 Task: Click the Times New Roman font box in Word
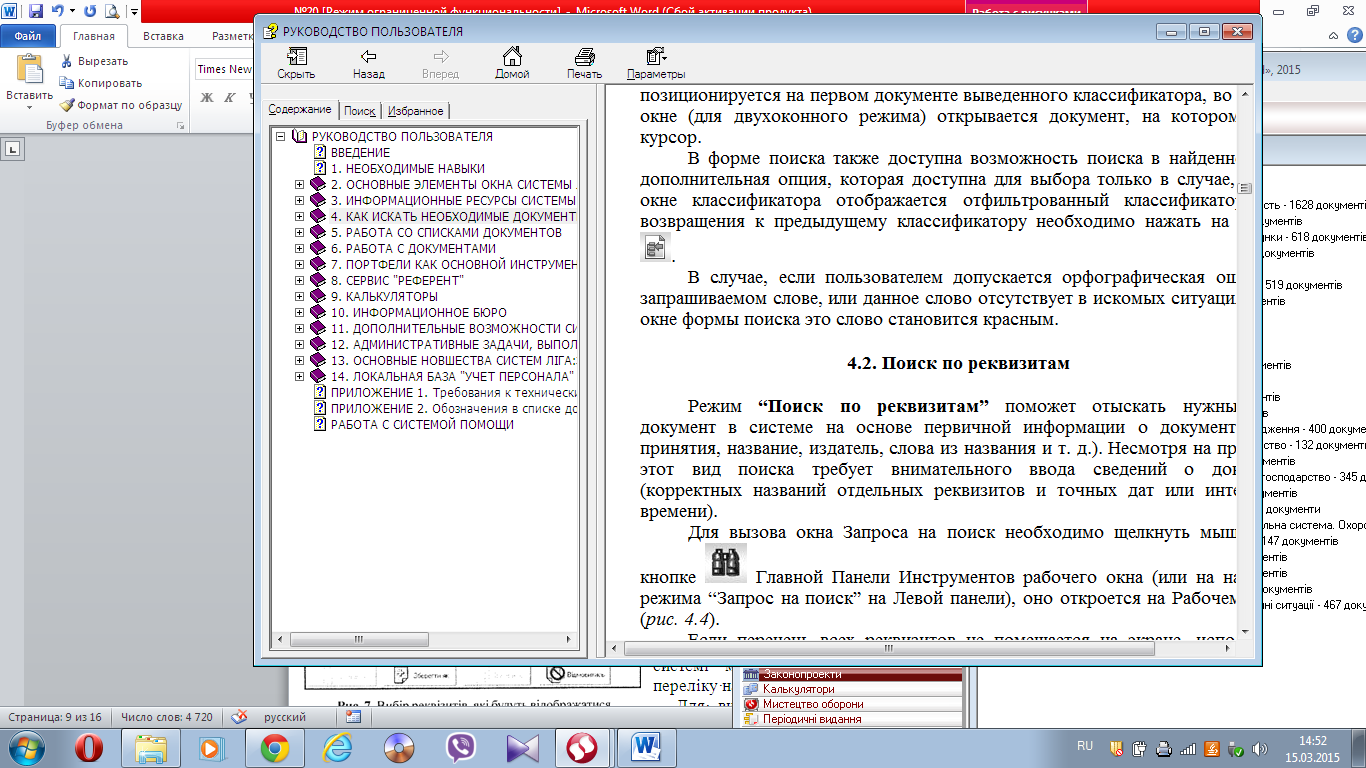tap(225, 69)
